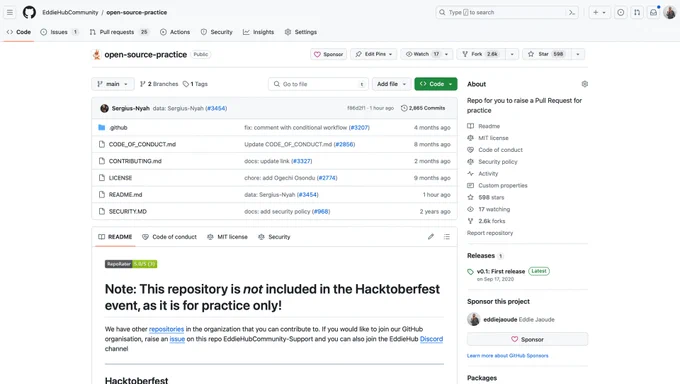Screen dimensions: 680x384
Task: Select the Code of conduct tab
Action: (x=169, y=237)
